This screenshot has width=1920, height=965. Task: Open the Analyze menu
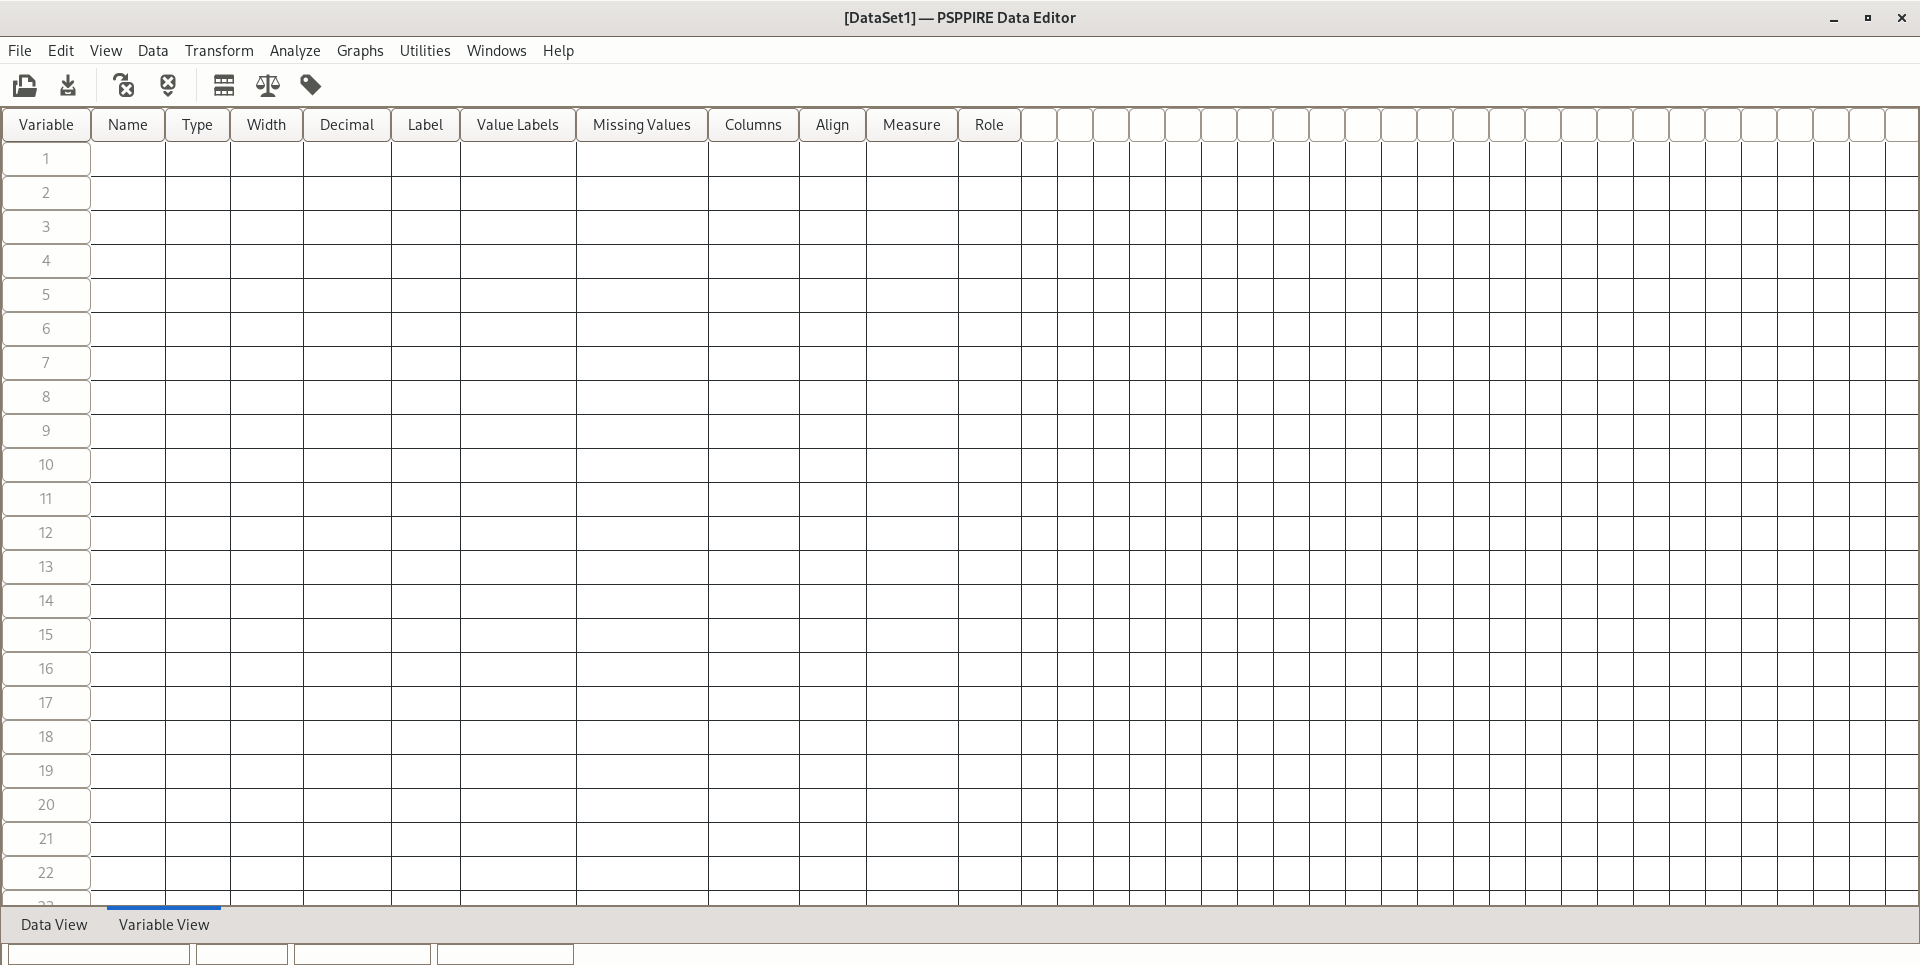[x=295, y=51]
